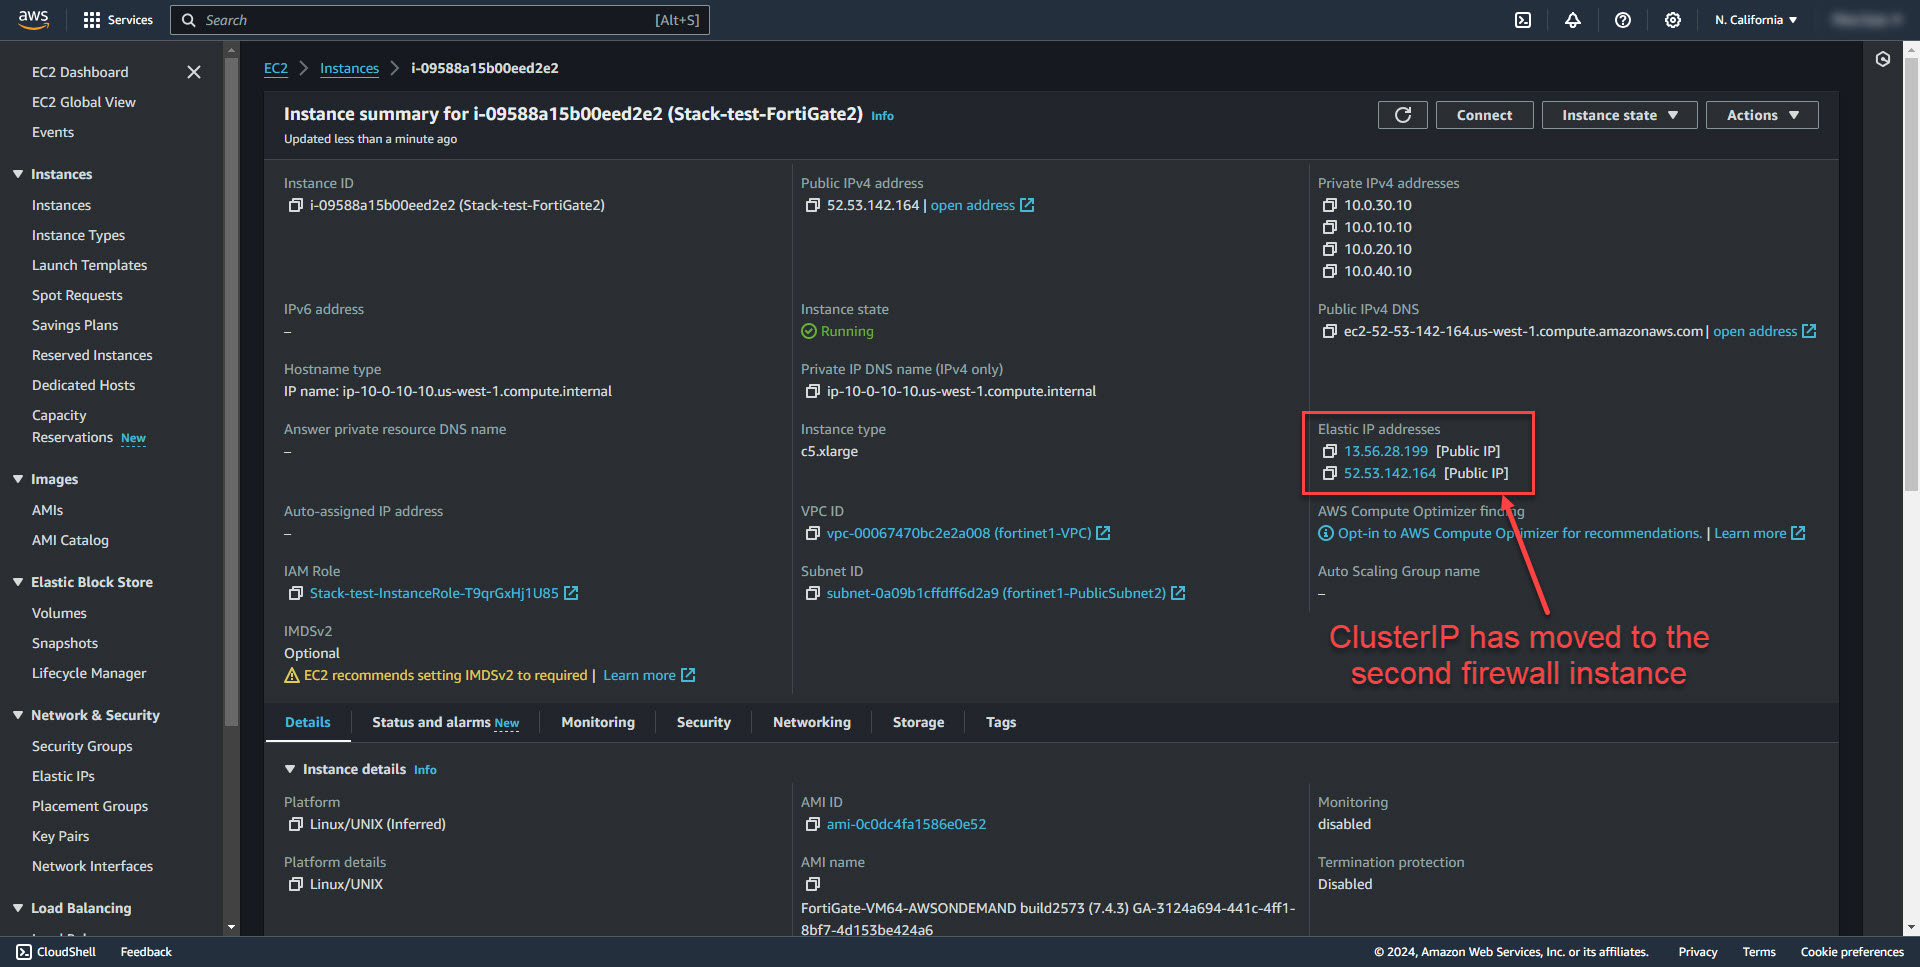This screenshot has height=967, width=1920.
Task: Click the Connect button
Action: (x=1484, y=115)
